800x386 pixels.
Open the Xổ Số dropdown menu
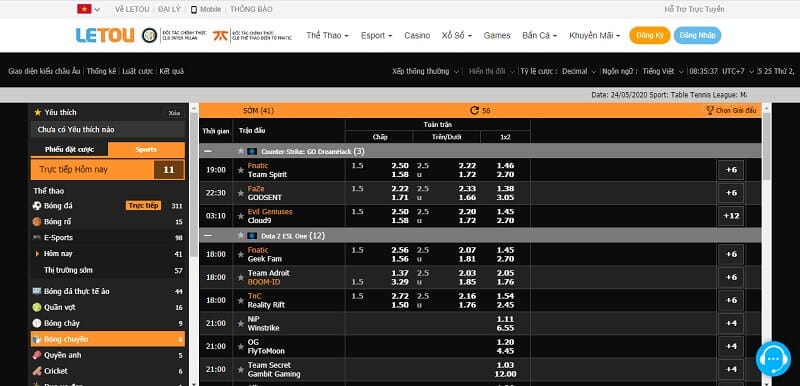tap(457, 36)
